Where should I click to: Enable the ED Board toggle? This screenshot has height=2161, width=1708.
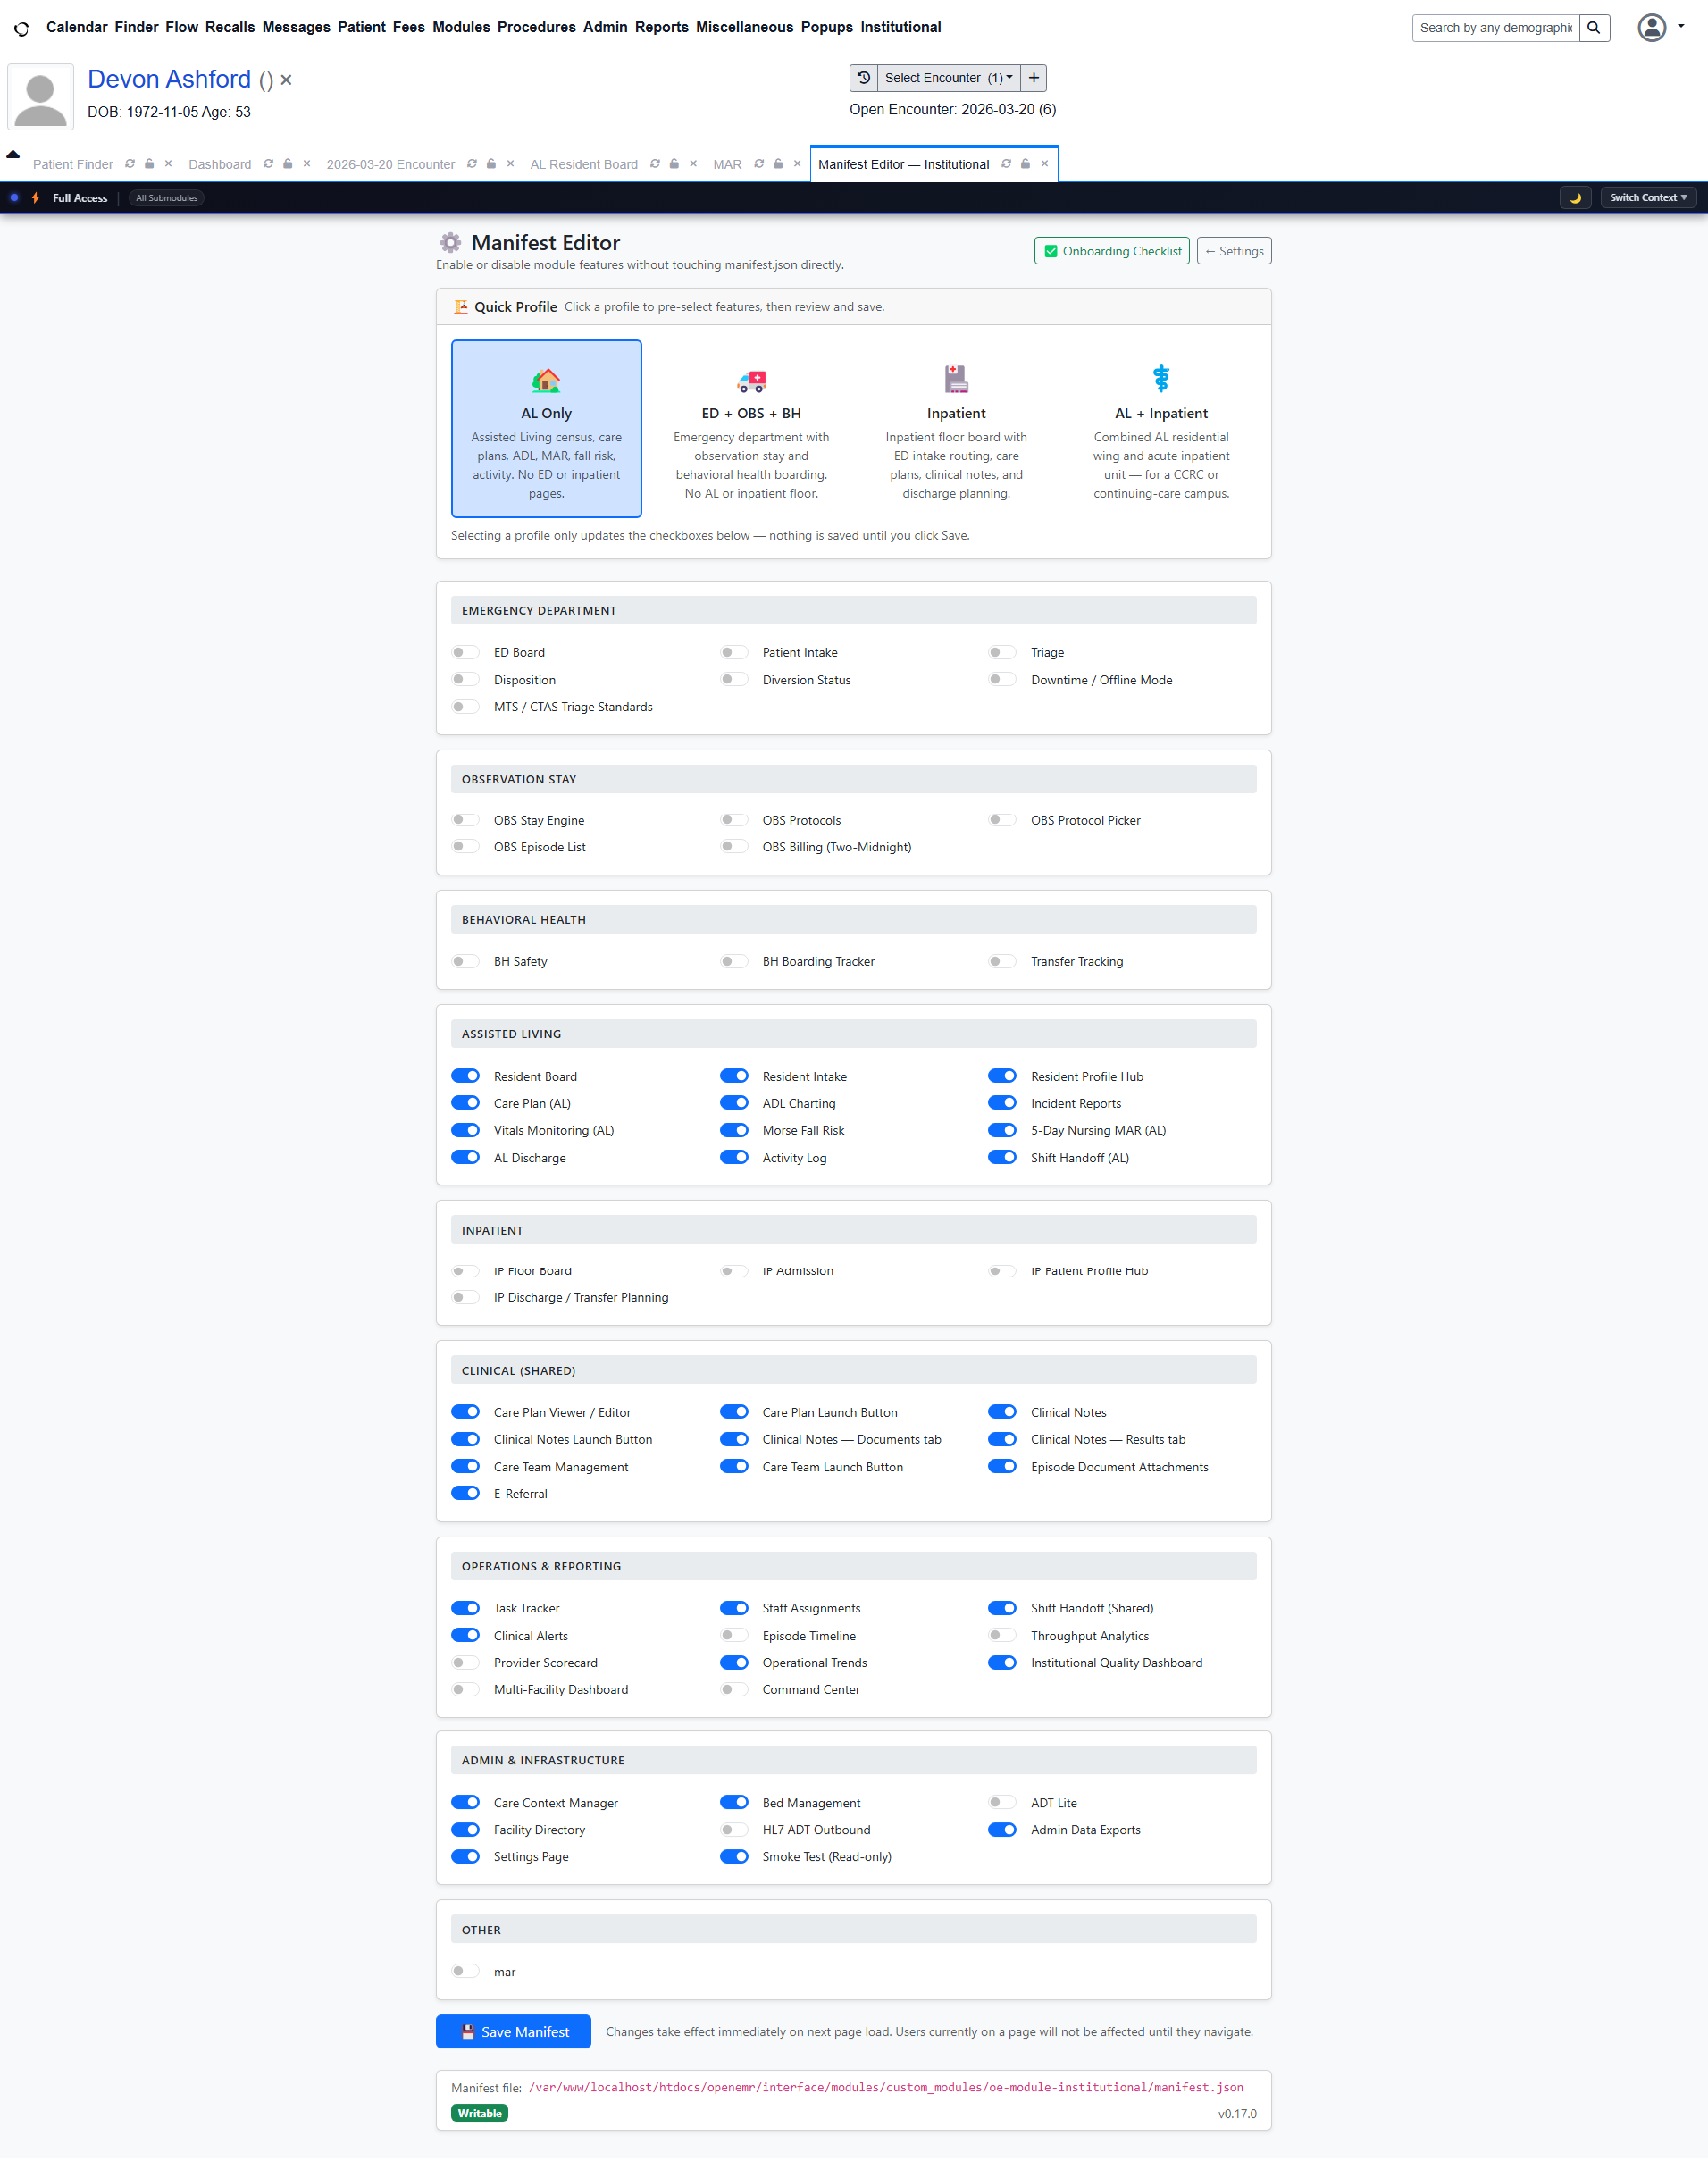[465, 652]
